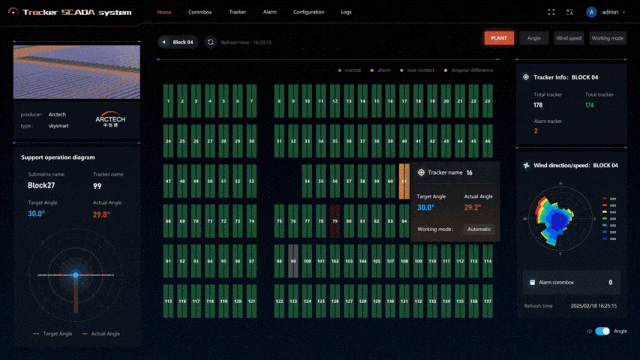Select tracker tile number 8
This screenshot has width=640, height=360.
(x=279, y=101)
